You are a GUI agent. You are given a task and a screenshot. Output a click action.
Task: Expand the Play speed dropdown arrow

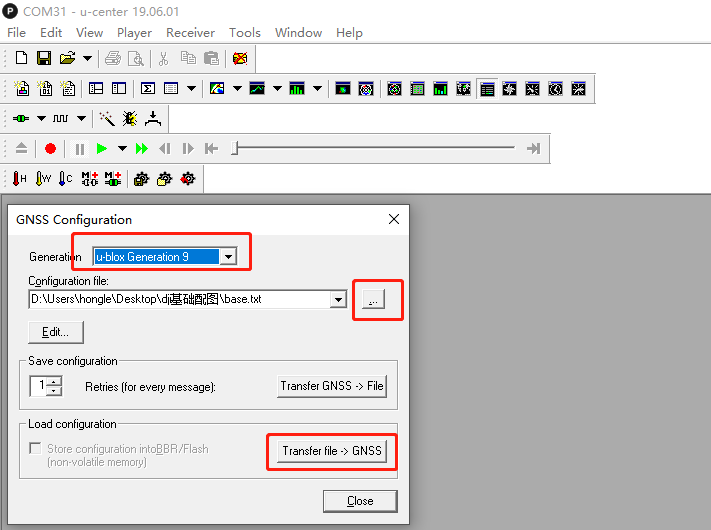pos(122,148)
